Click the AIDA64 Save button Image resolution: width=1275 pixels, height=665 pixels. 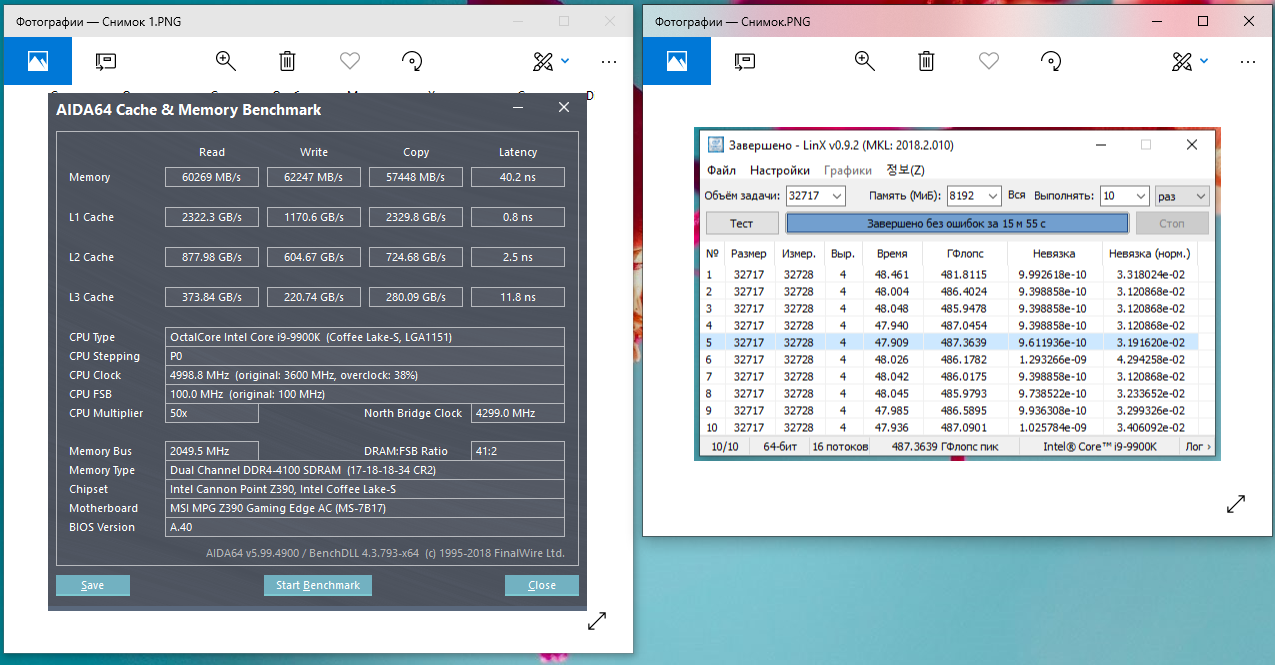(93, 585)
